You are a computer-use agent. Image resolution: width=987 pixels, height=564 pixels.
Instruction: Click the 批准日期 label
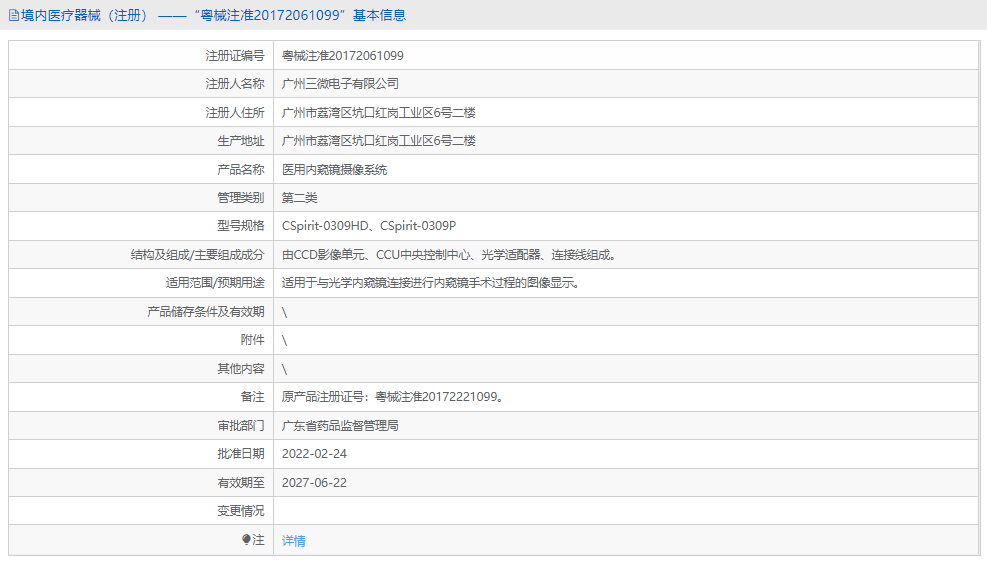240,454
